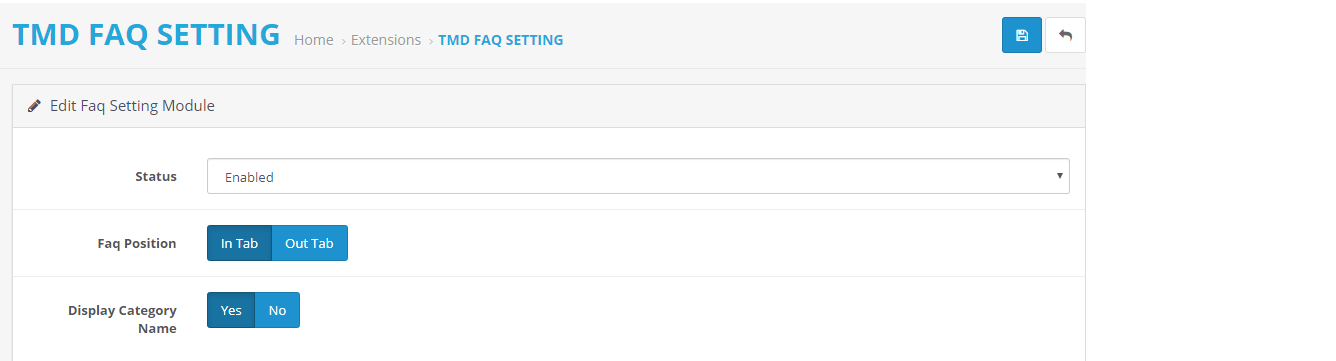Click the Status field label
The width and height of the screenshot is (1336, 361).
tap(156, 176)
